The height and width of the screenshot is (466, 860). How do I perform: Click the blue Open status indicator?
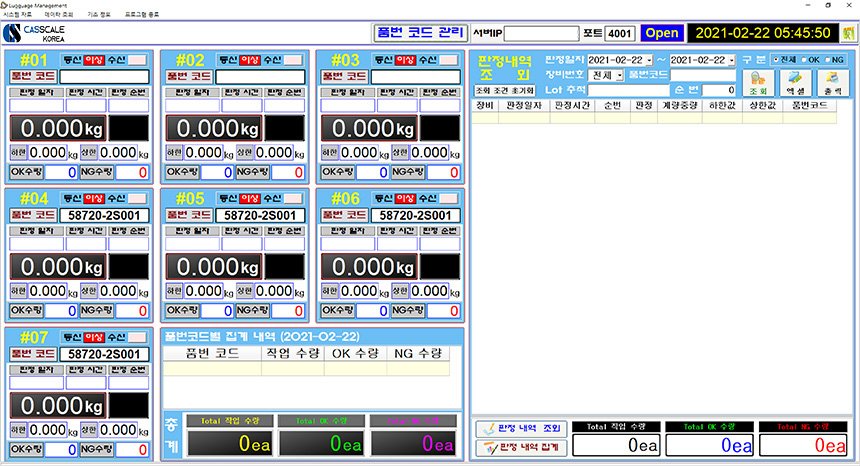click(x=661, y=33)
